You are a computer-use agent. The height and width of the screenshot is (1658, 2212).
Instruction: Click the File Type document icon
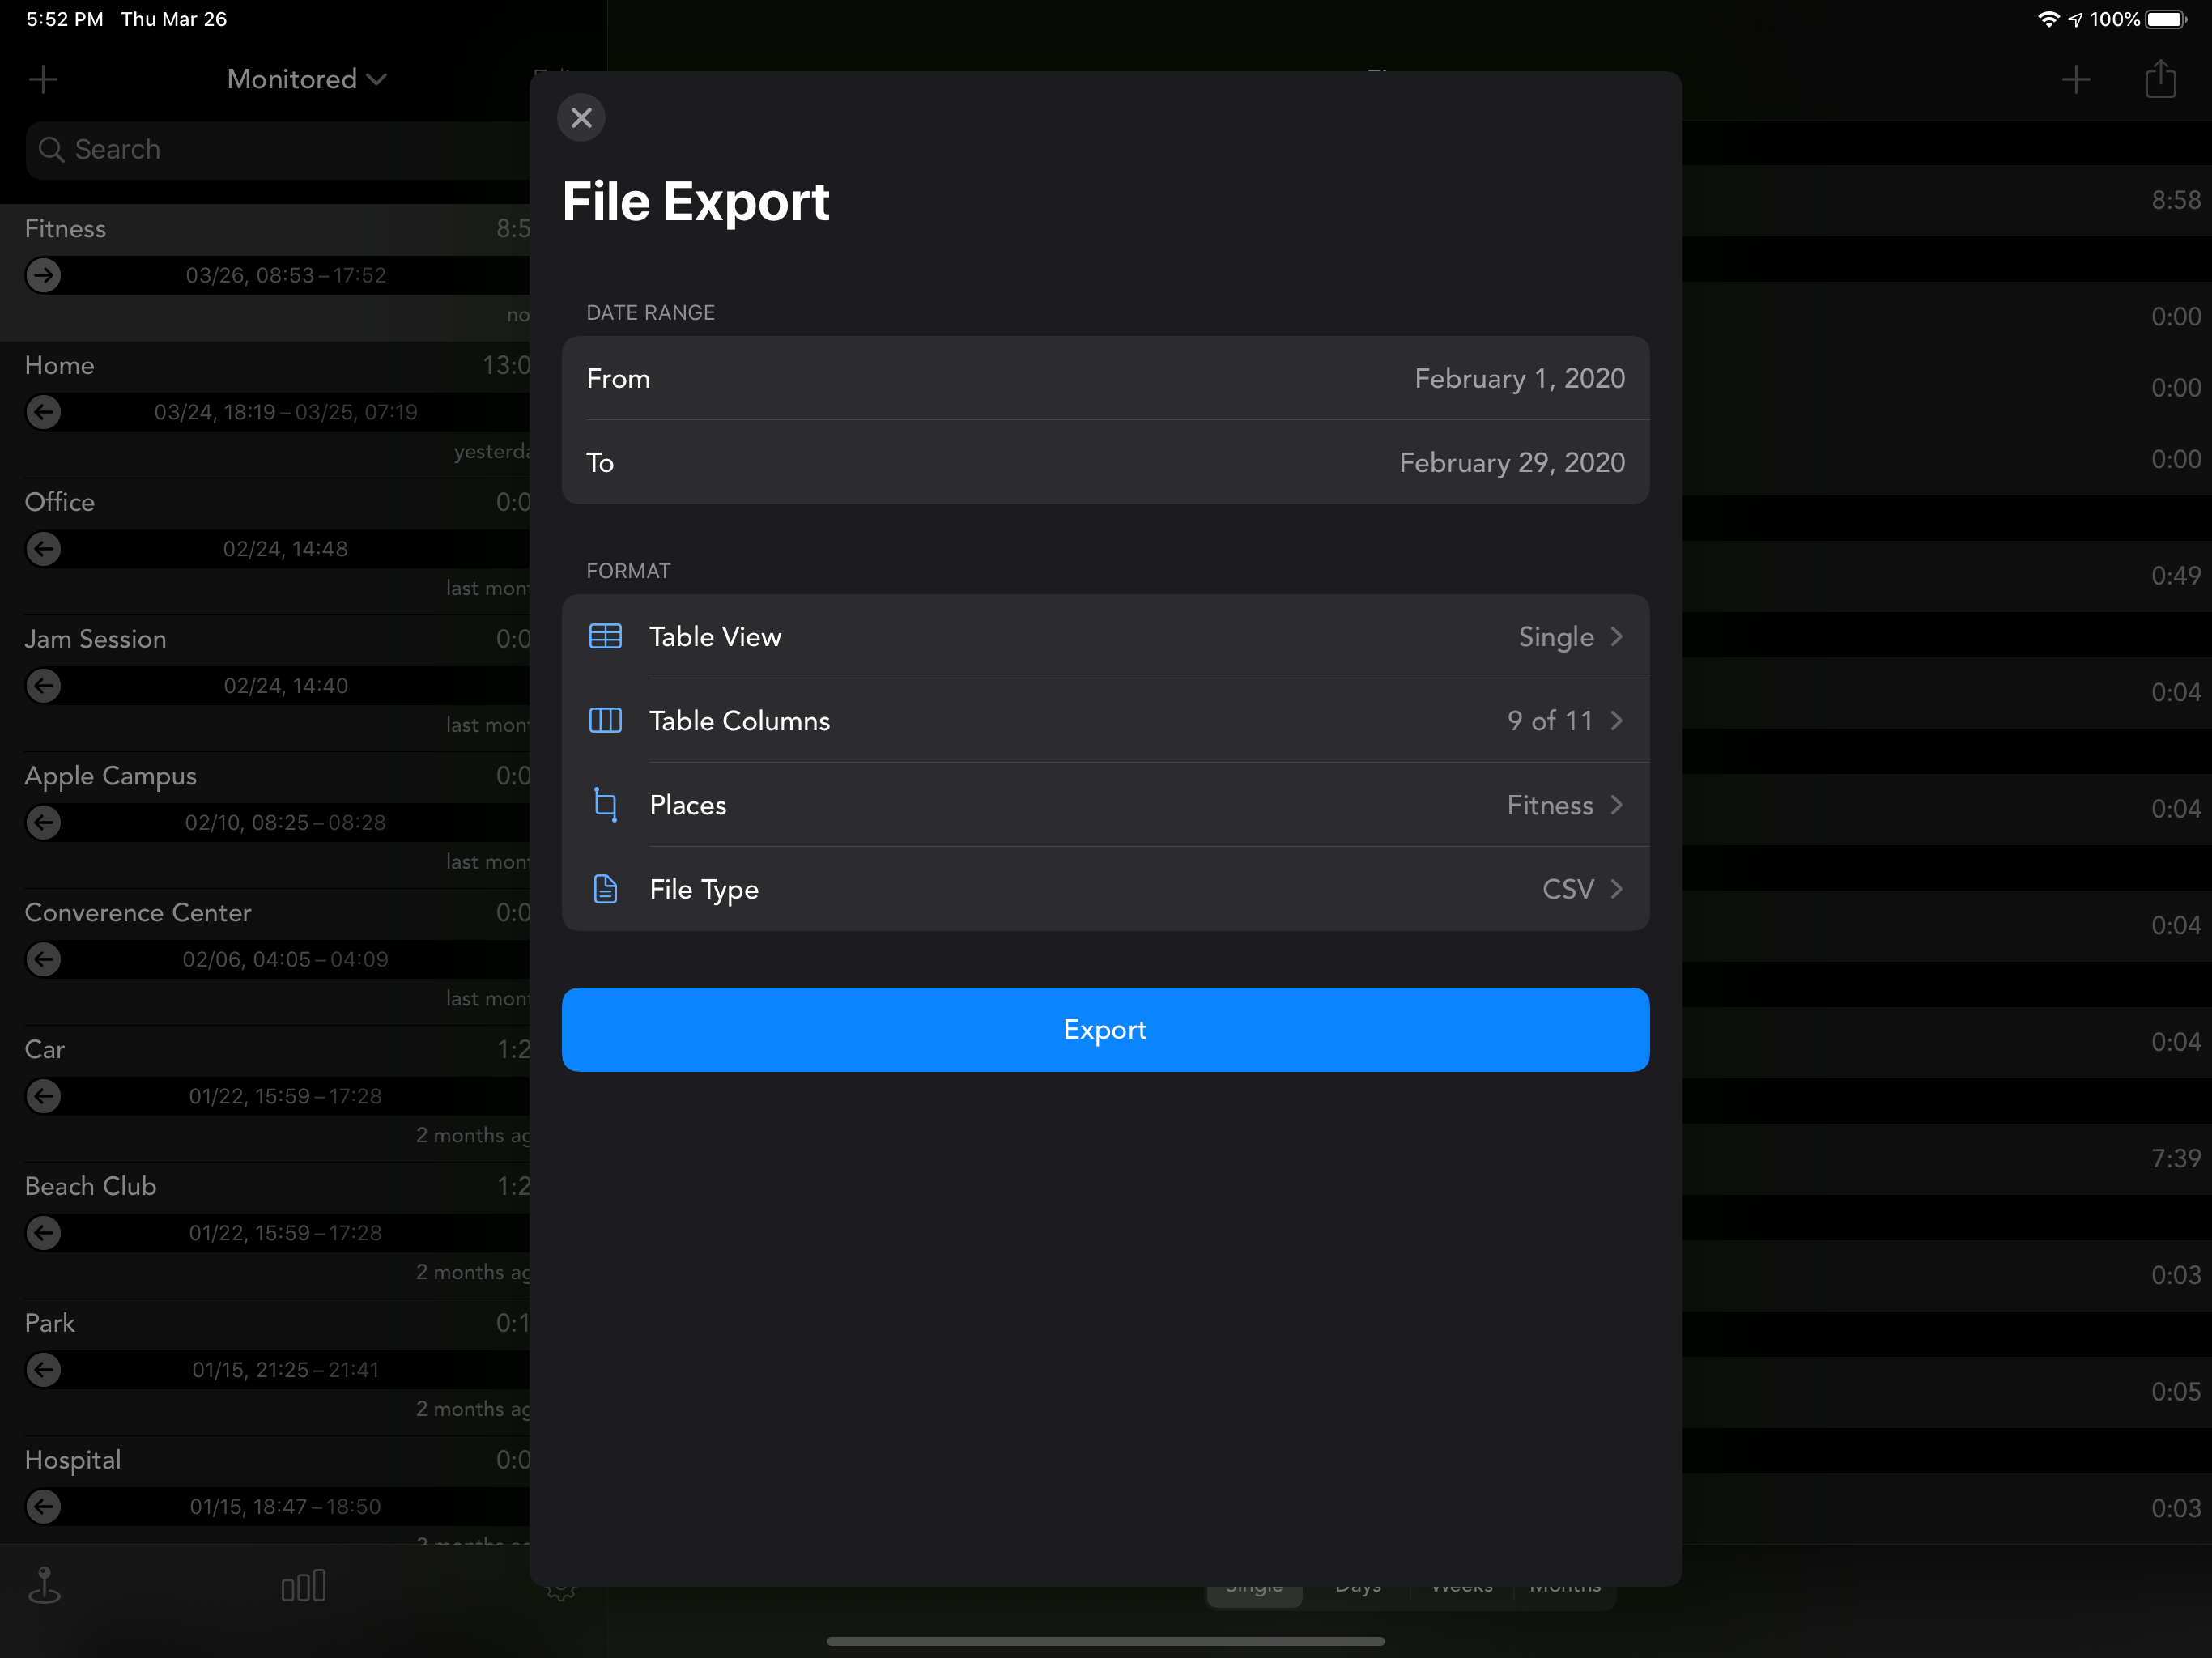(x=605, y=888)
